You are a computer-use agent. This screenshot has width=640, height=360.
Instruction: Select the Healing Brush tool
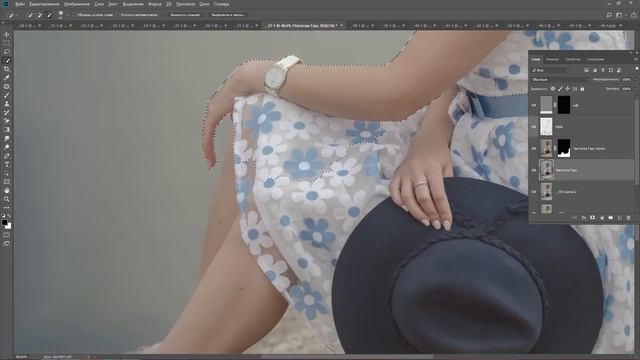tap(7, 87)
